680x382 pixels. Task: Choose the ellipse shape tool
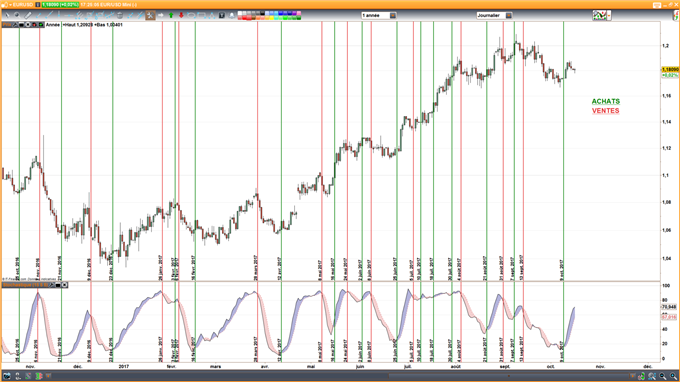click(191, 15)
